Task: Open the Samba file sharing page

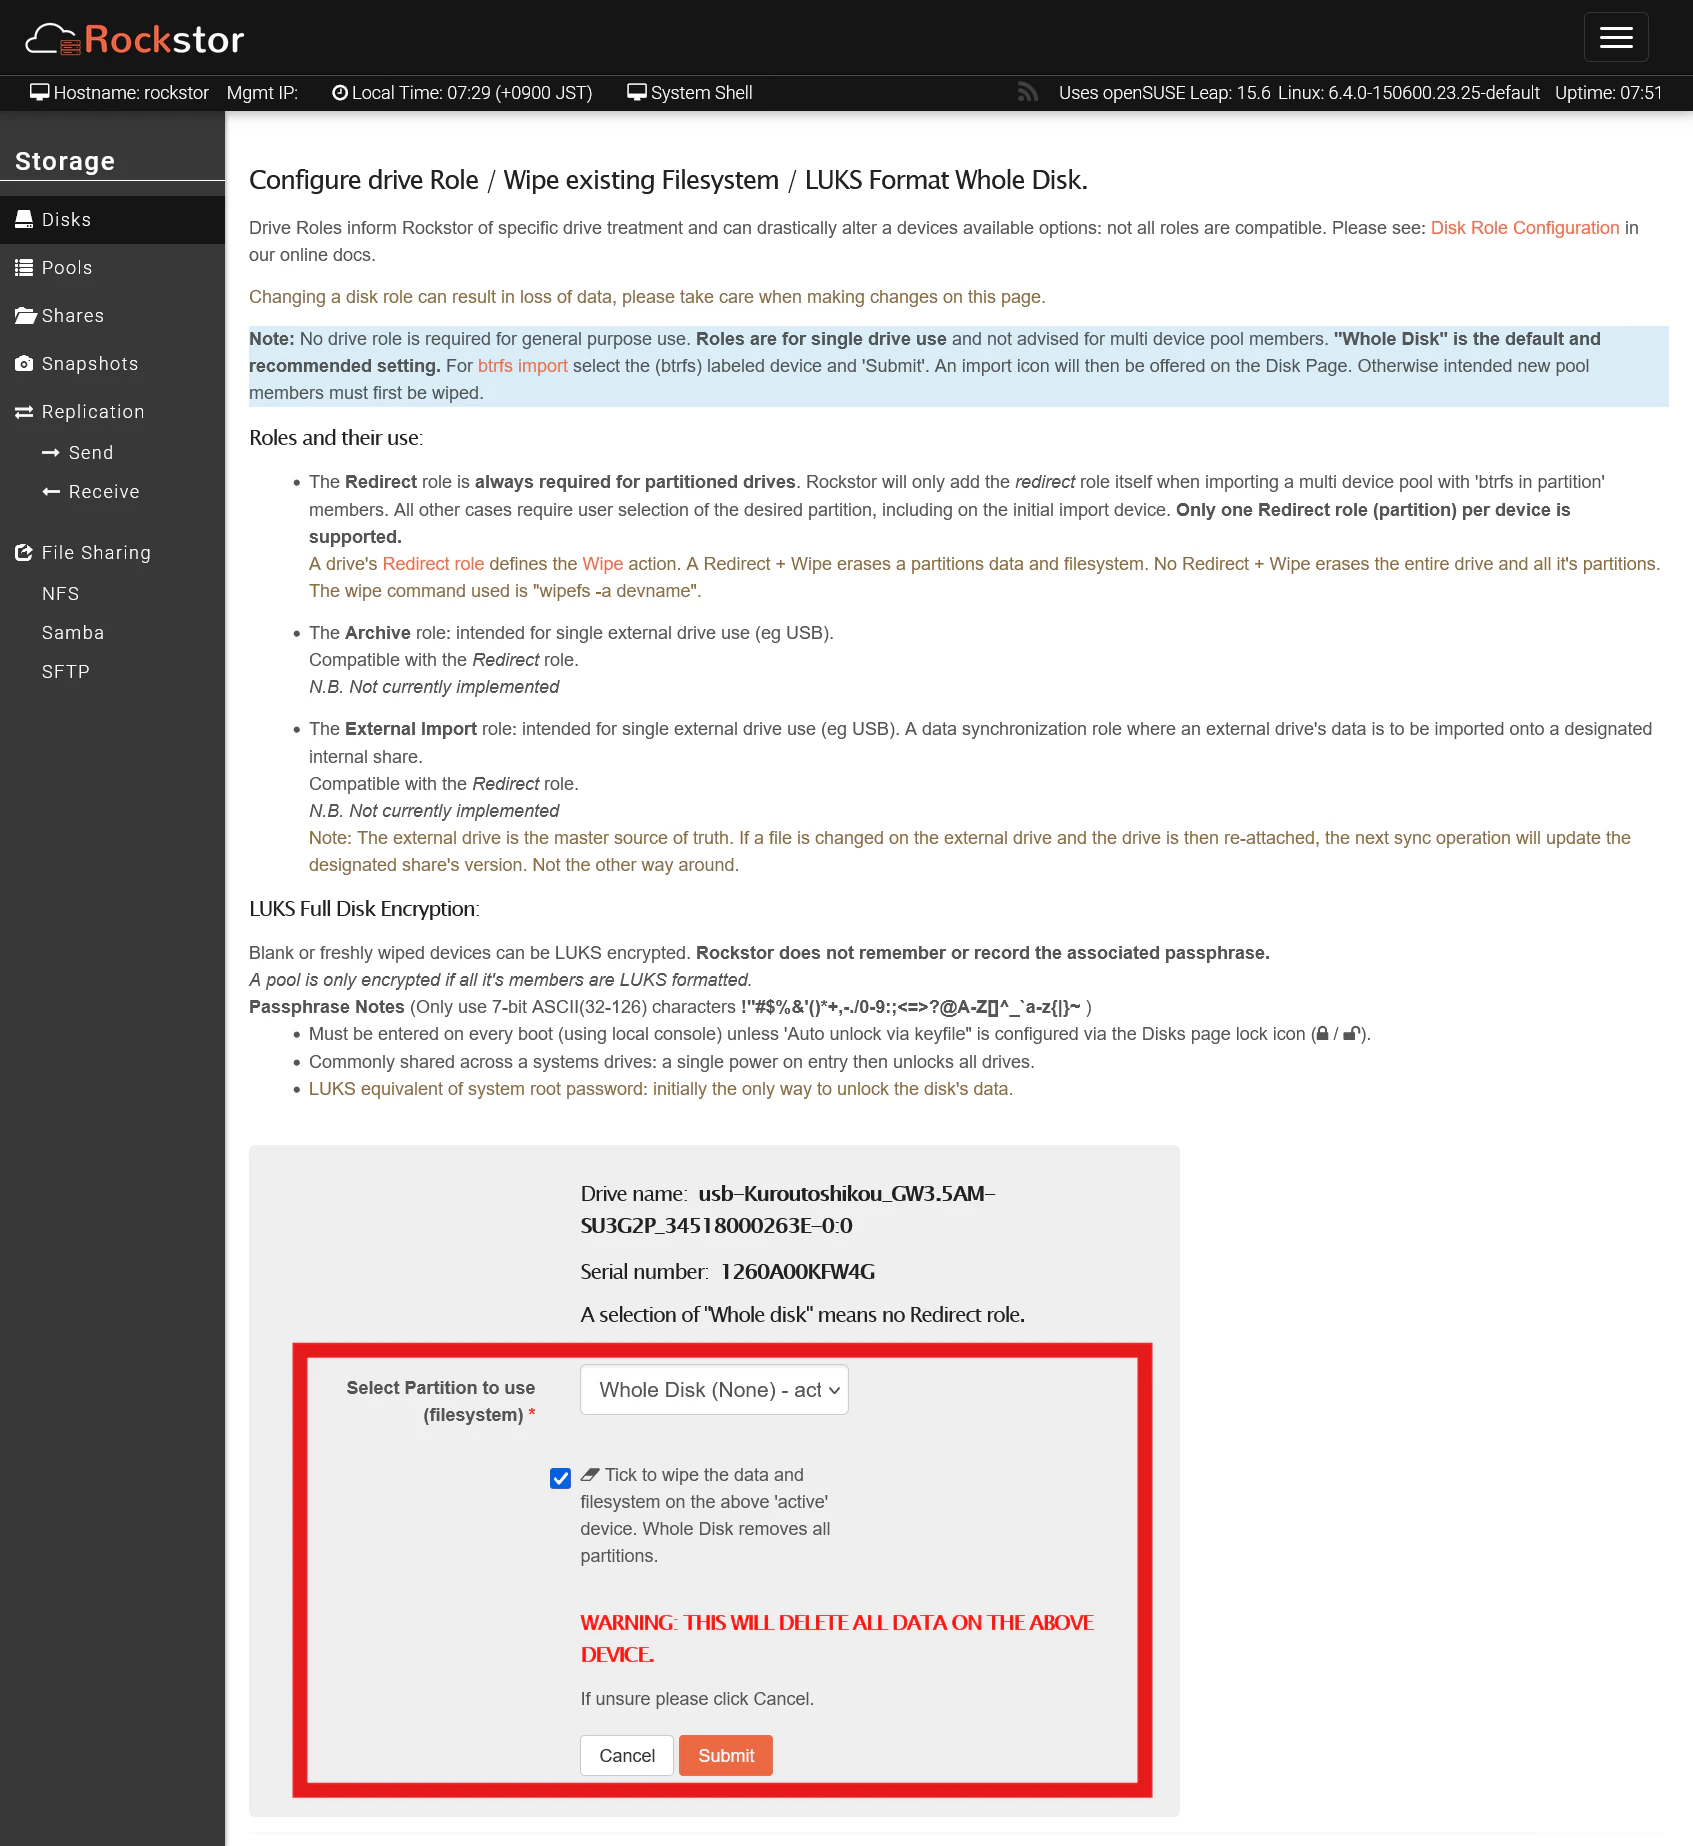Action: pos(73,632)
